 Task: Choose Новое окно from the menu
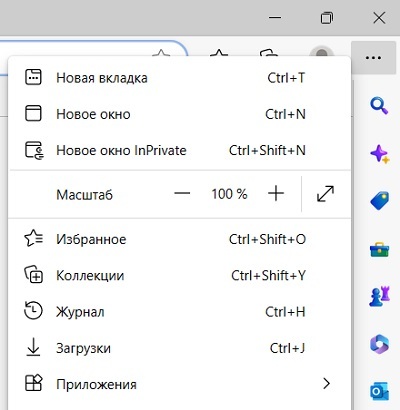180,114
